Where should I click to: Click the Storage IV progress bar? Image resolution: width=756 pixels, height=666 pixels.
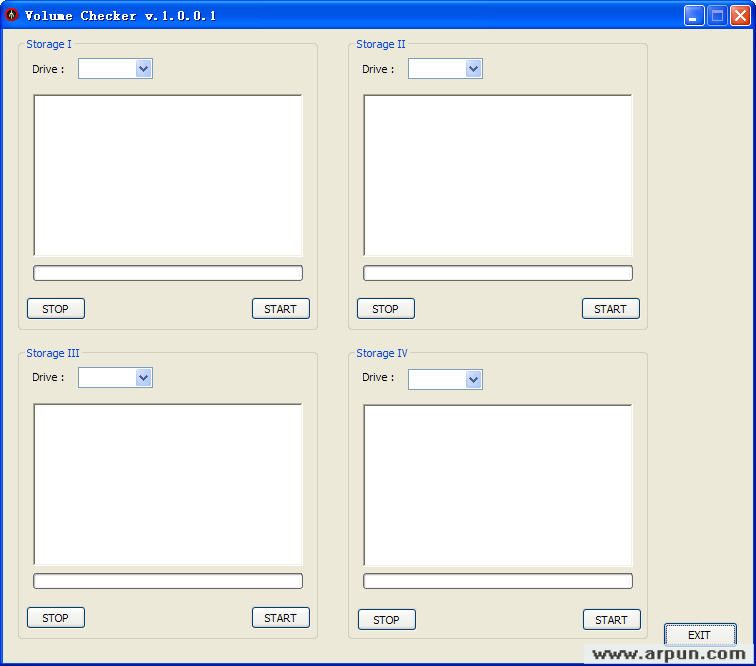click(498, 581)
